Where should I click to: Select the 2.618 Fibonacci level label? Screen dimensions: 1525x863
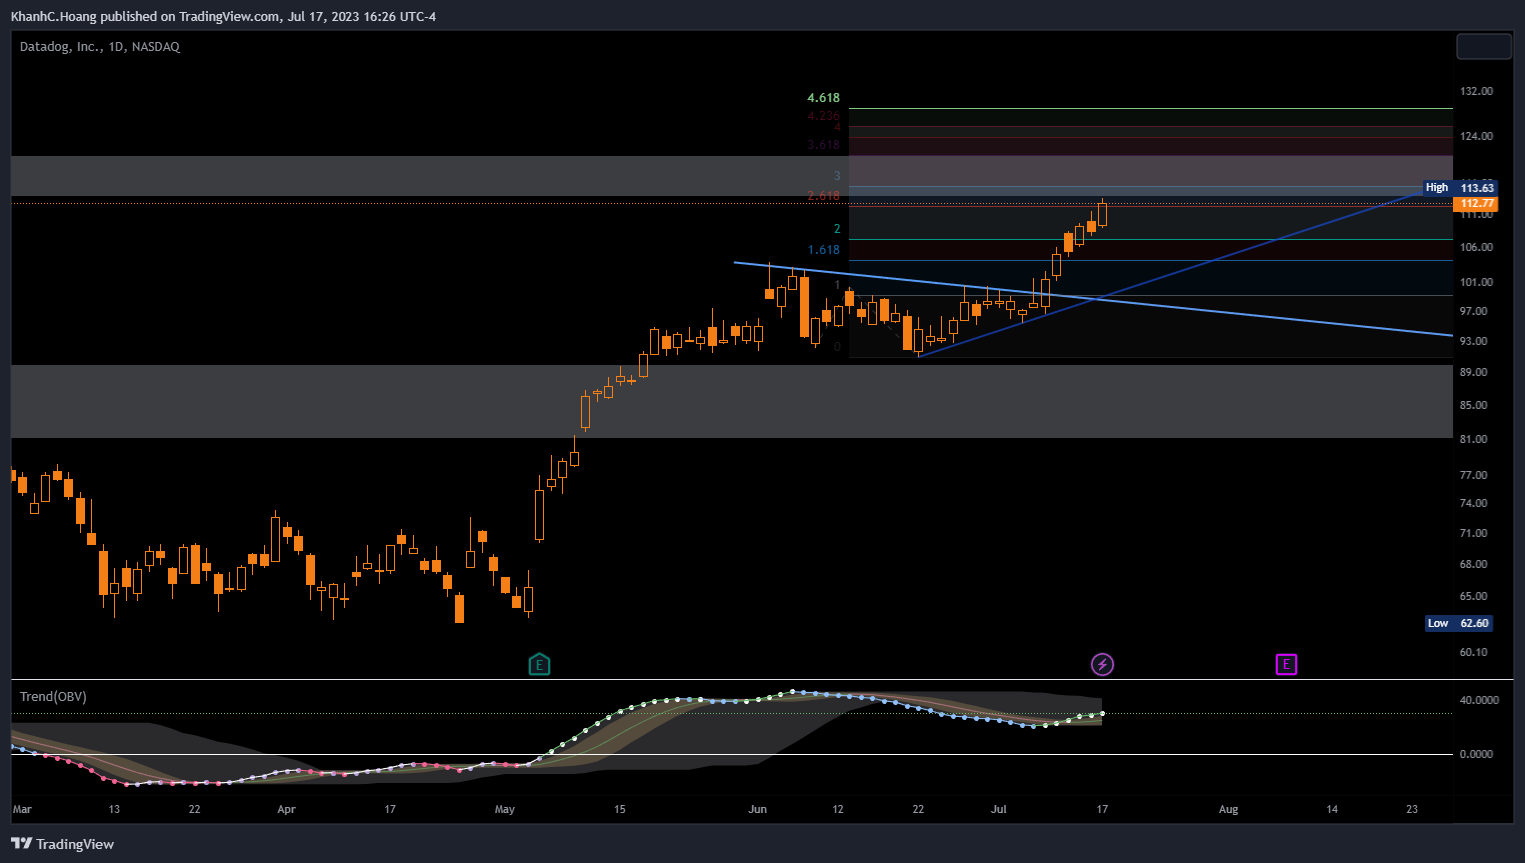[824, 196]
